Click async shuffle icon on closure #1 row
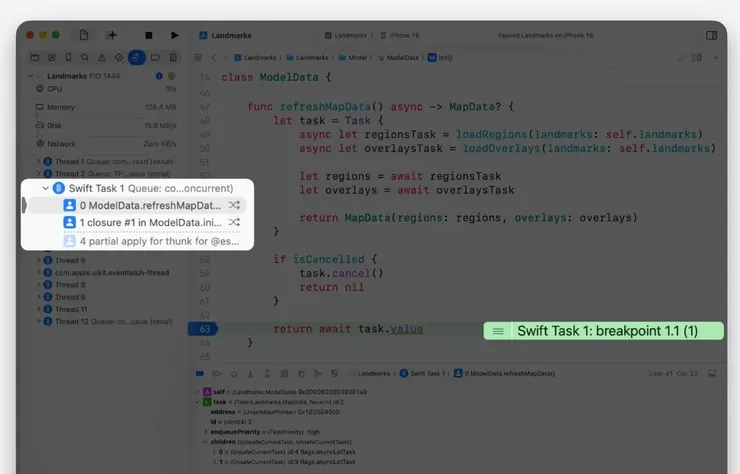740x474 pixels. pyautogui.click(x=235, y=222)
